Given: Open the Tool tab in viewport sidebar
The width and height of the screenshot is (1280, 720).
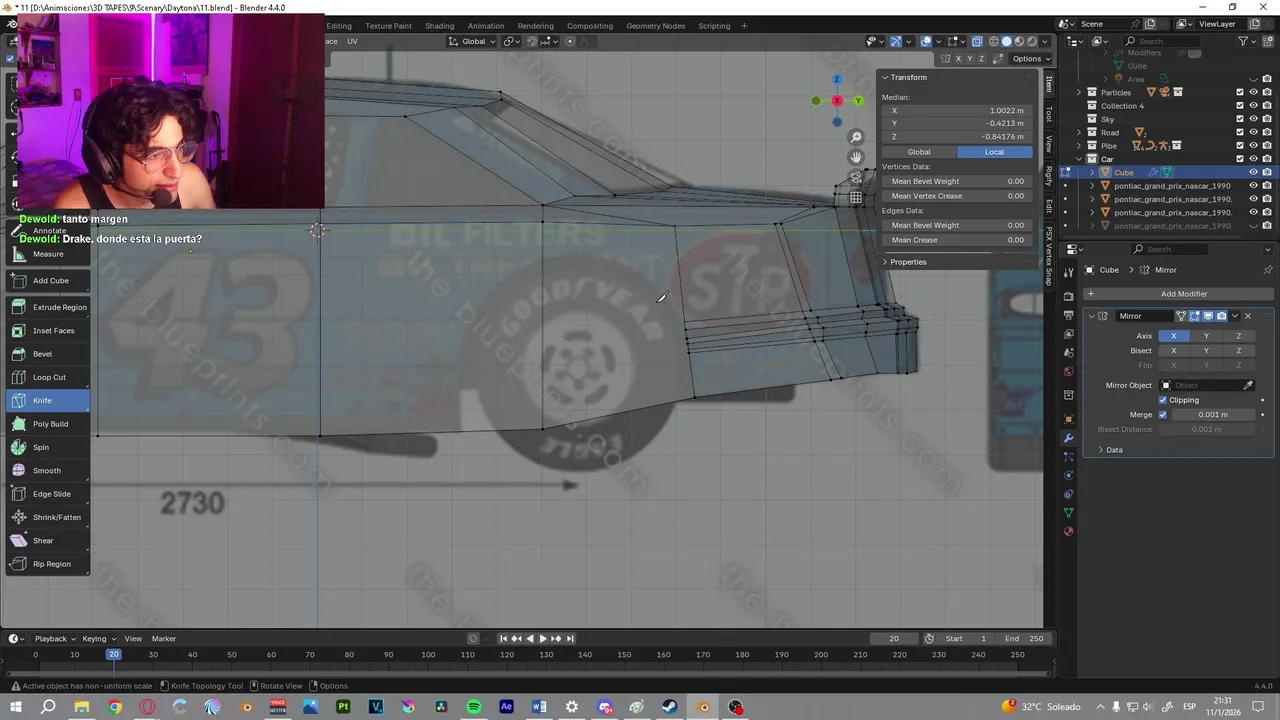Looking at the screenshot, I should (1049, 115).
